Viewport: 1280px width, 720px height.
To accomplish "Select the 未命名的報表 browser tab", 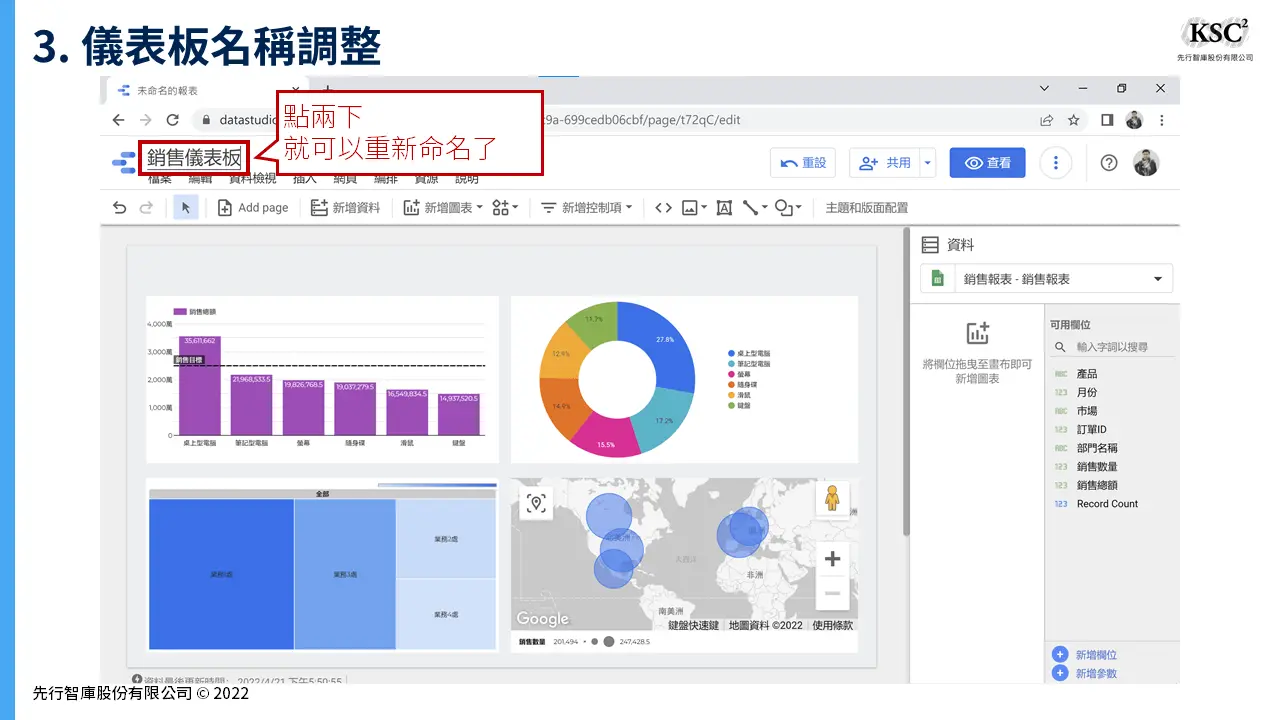I will coord(206,90).
